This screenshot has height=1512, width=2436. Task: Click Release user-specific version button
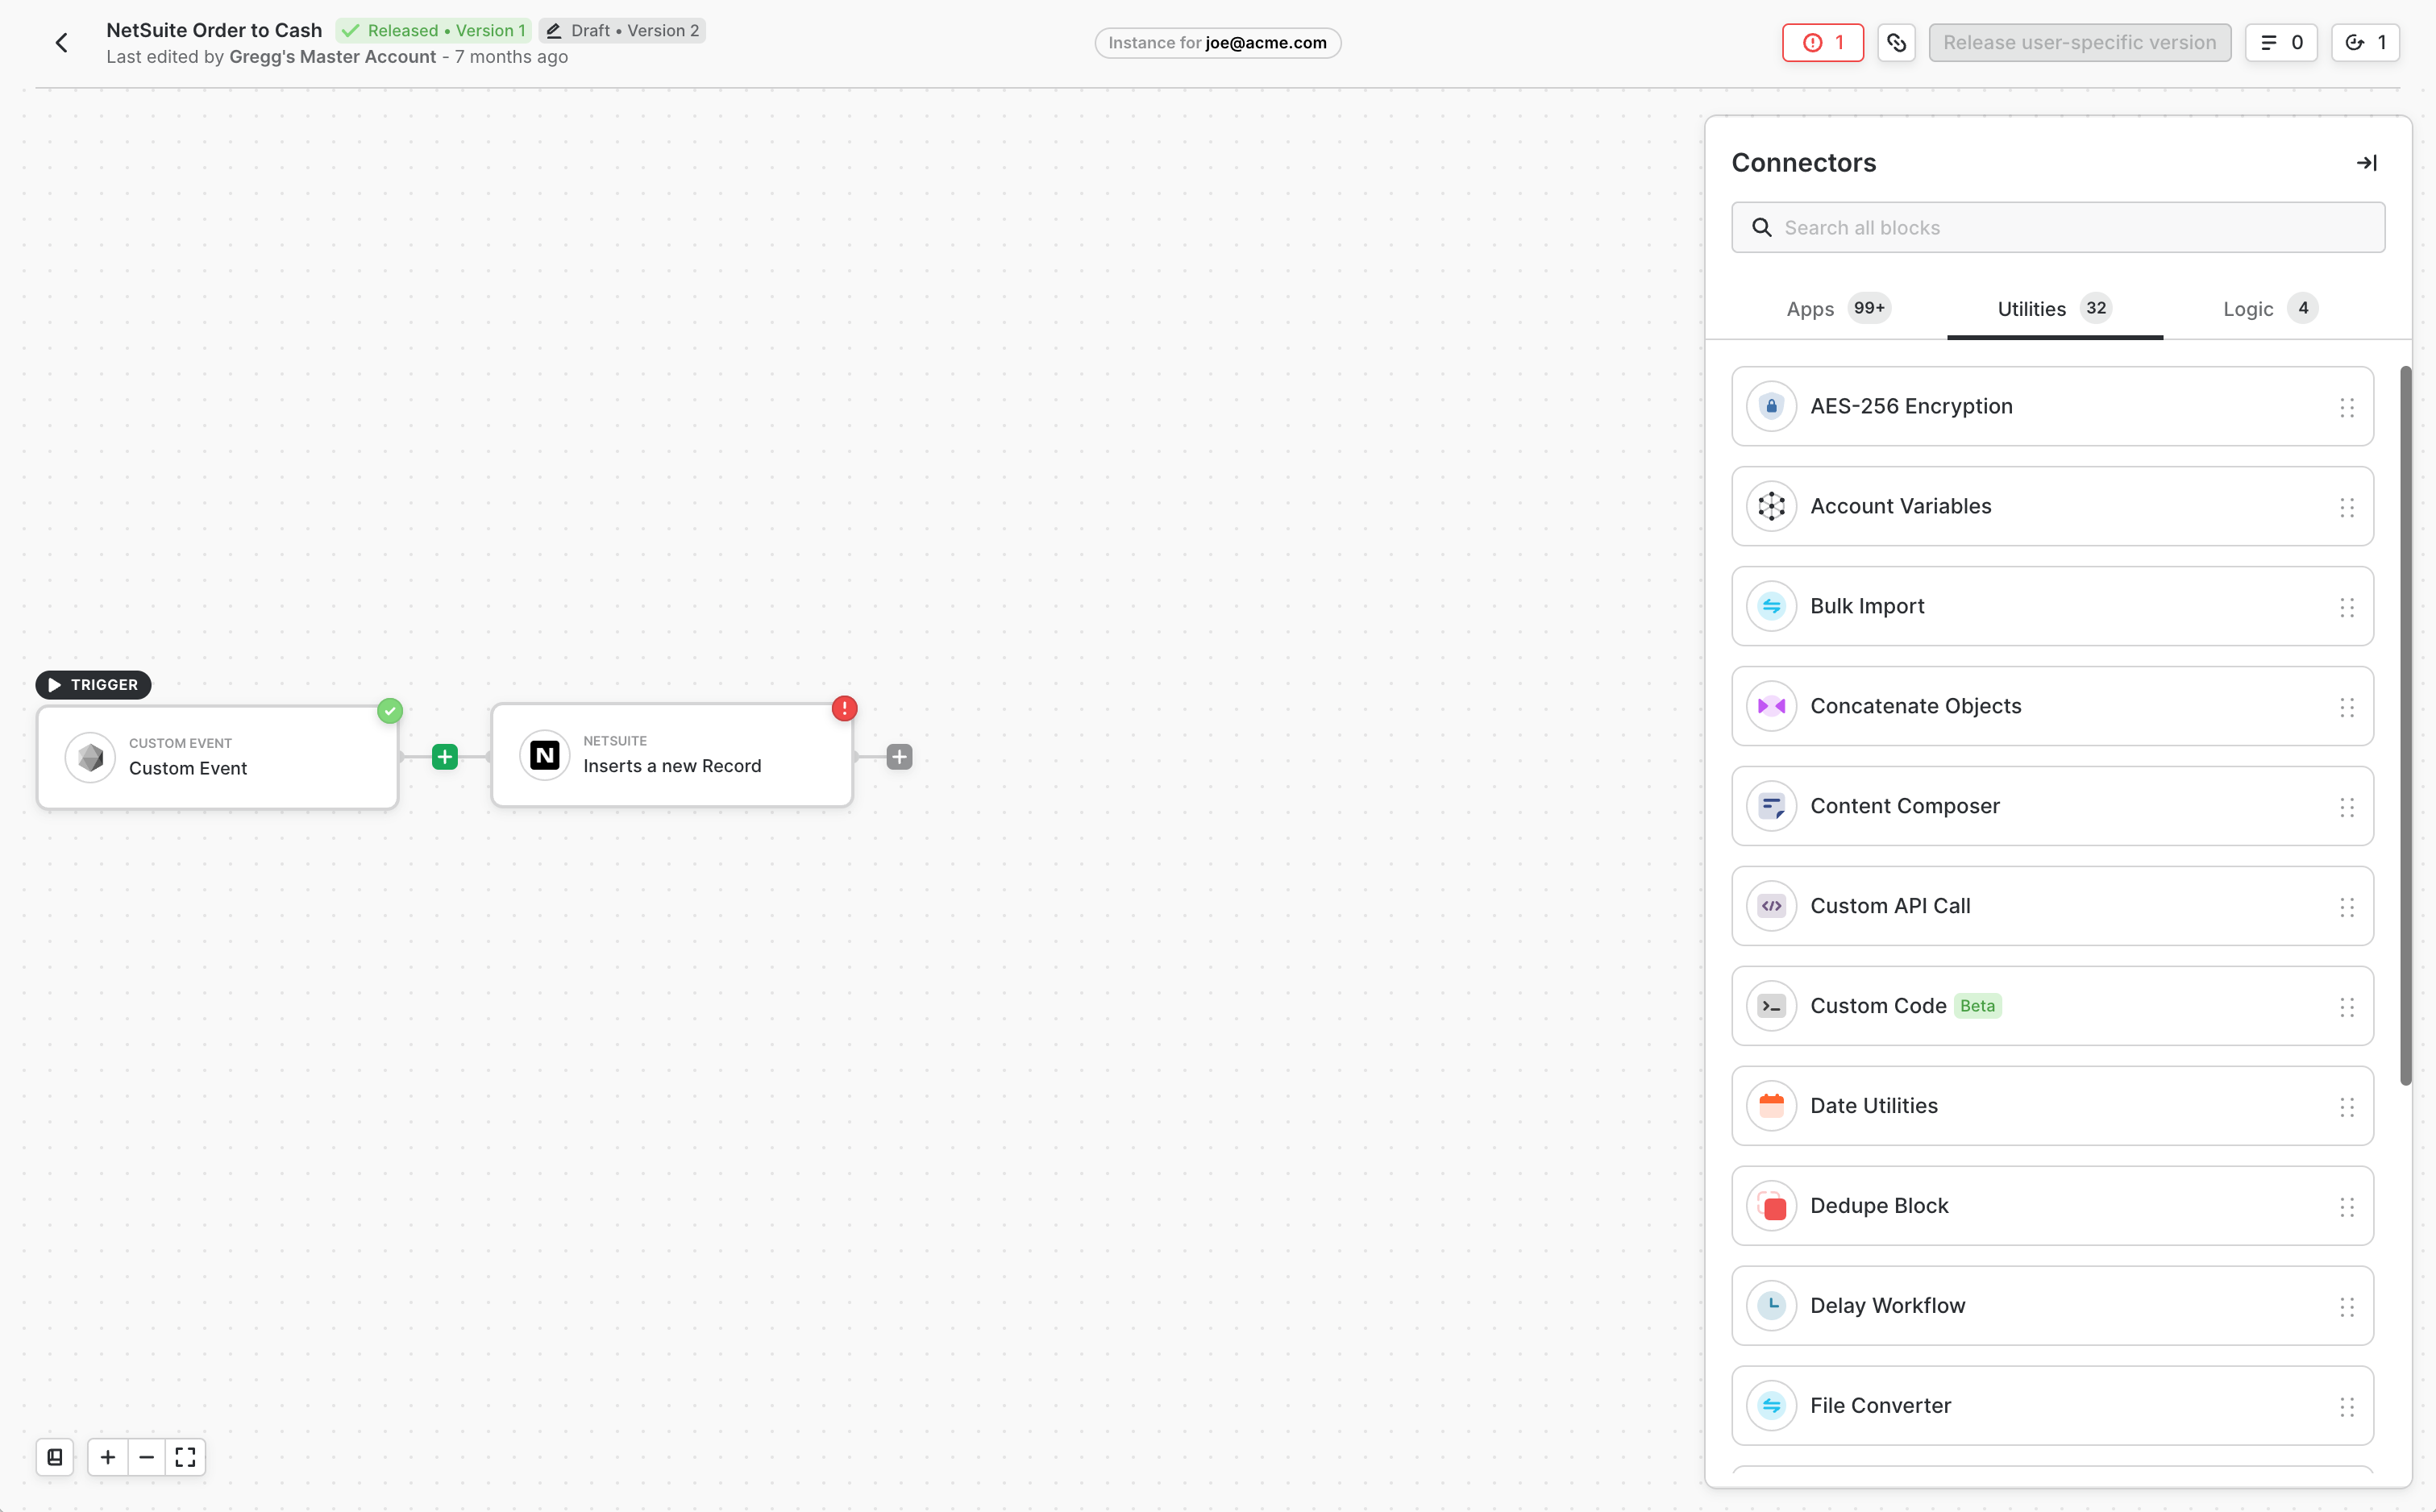(2079, 43)
